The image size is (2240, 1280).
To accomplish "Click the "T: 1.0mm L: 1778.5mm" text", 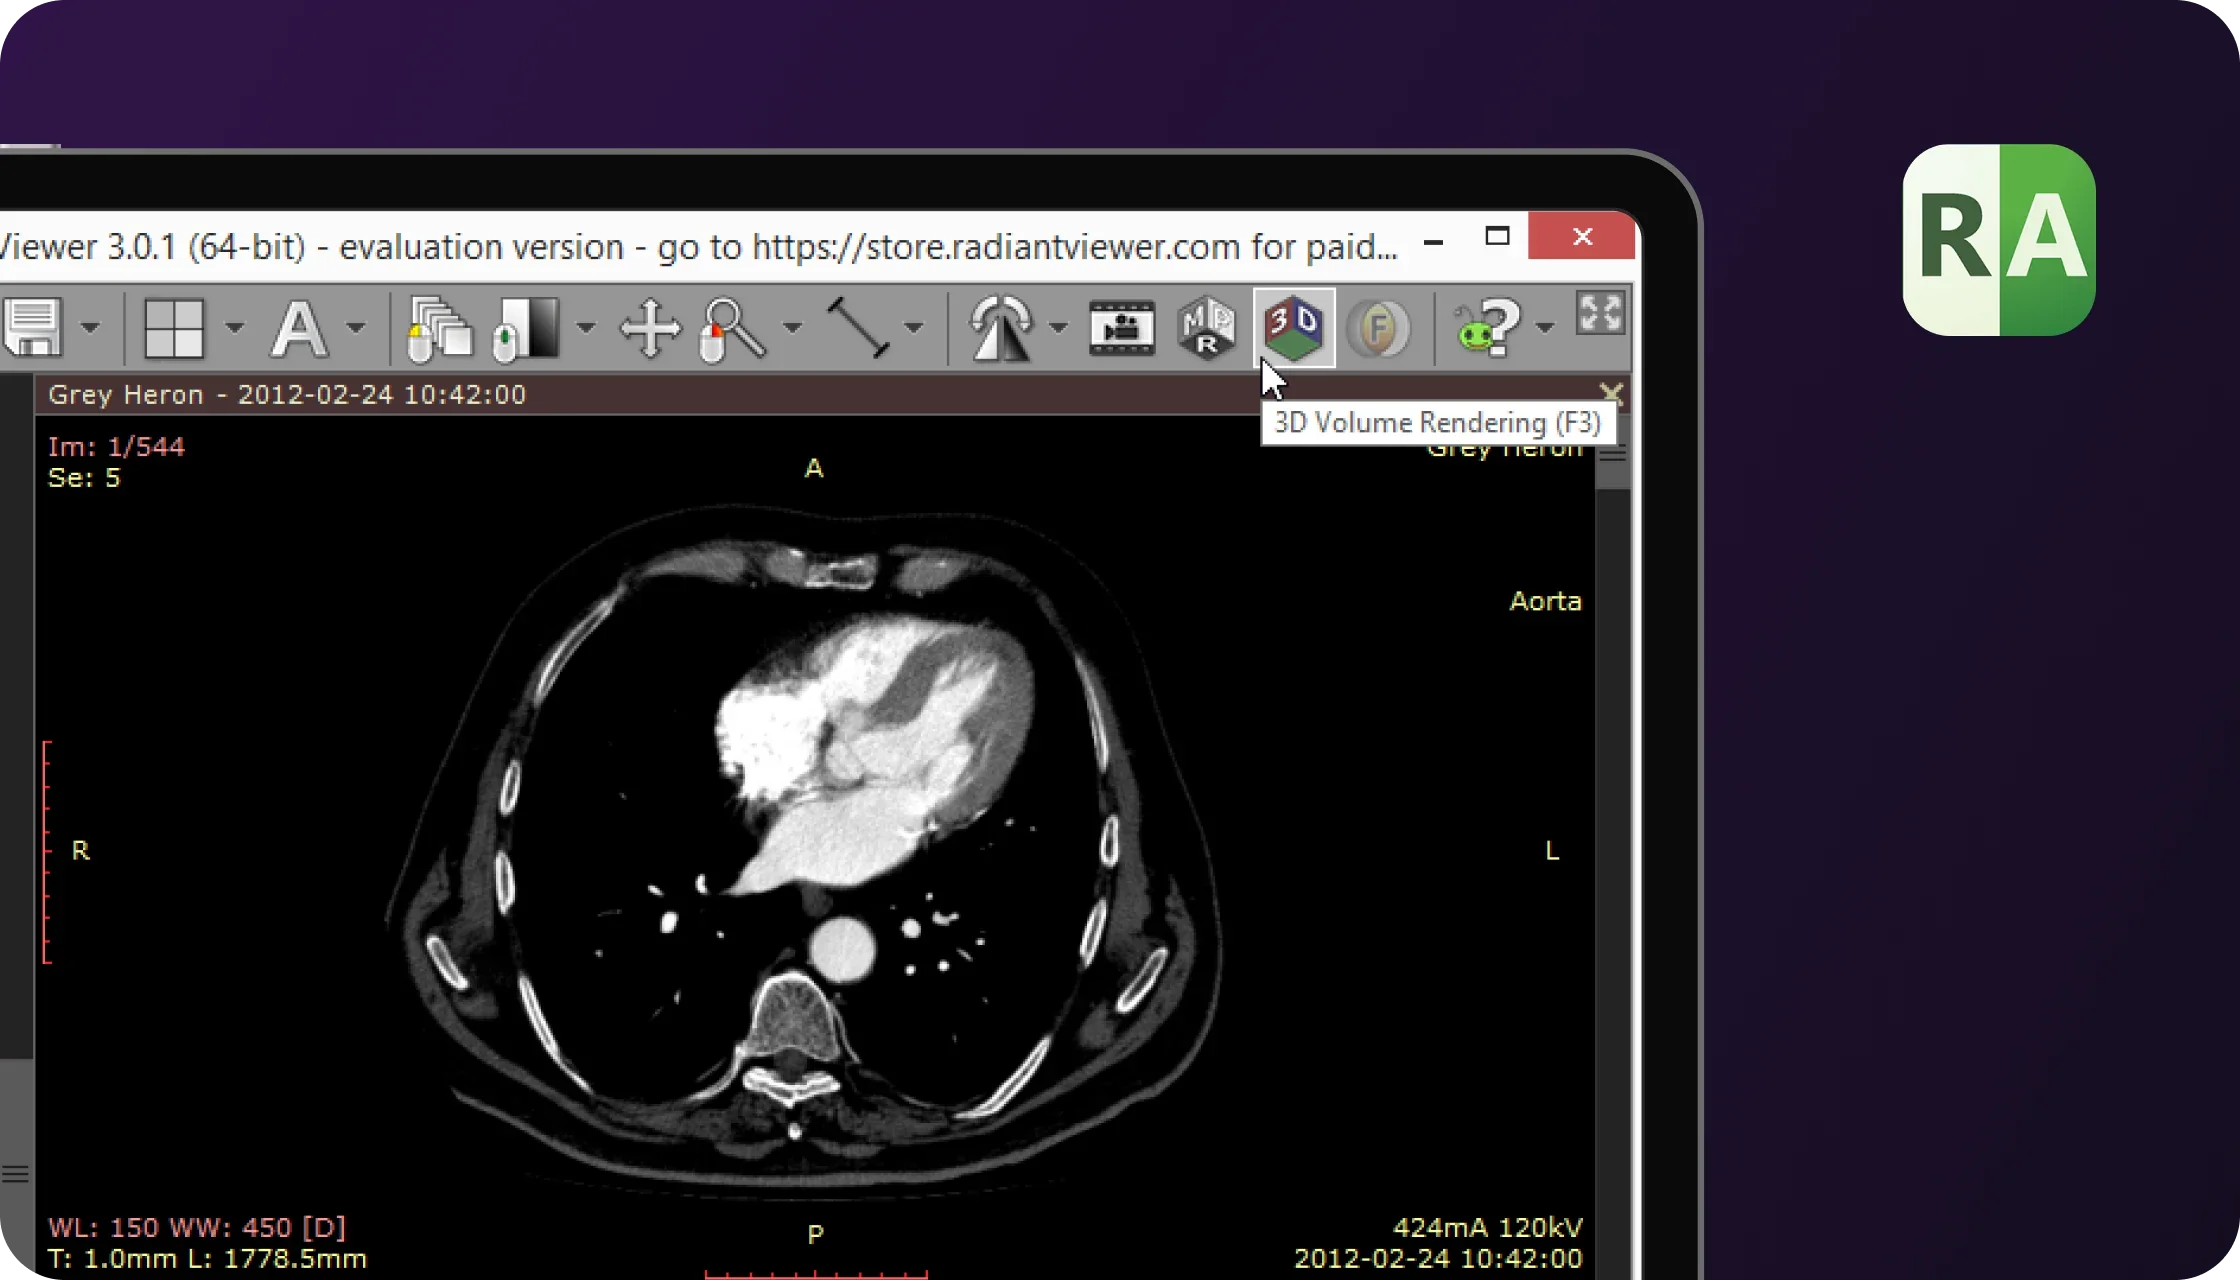I will click(207, 1258).
